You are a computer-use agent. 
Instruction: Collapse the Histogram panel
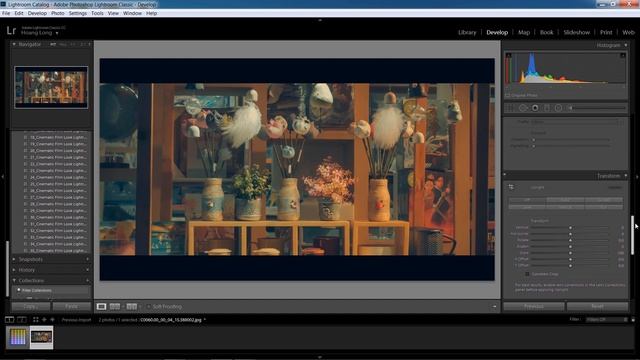(626, 45)
